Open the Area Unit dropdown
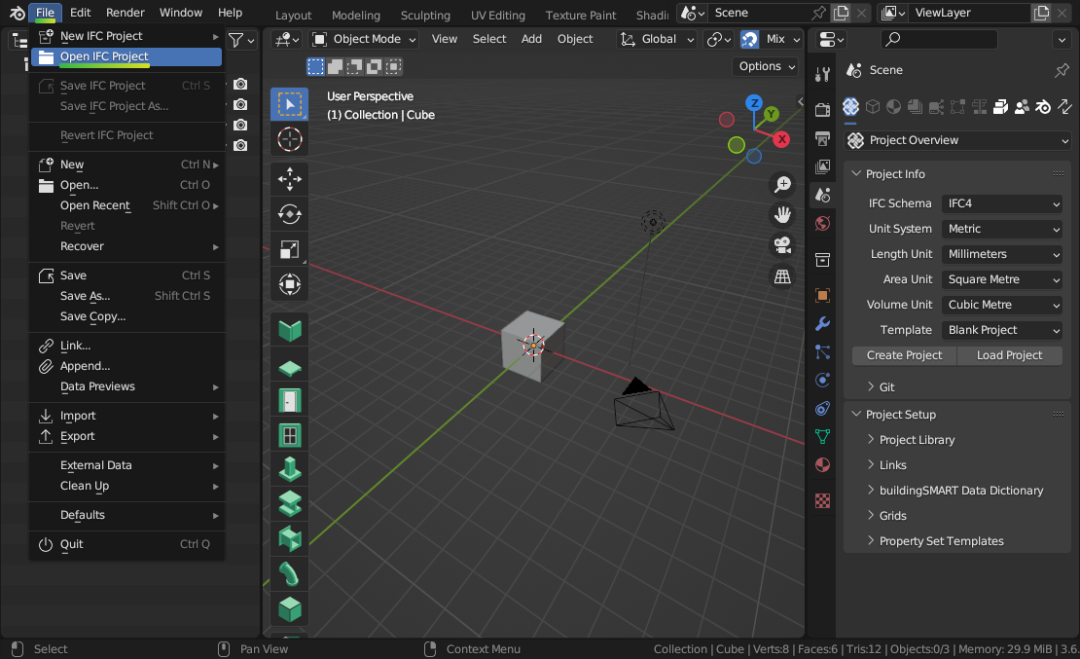1080x659 pixels. click(1002, 280)
